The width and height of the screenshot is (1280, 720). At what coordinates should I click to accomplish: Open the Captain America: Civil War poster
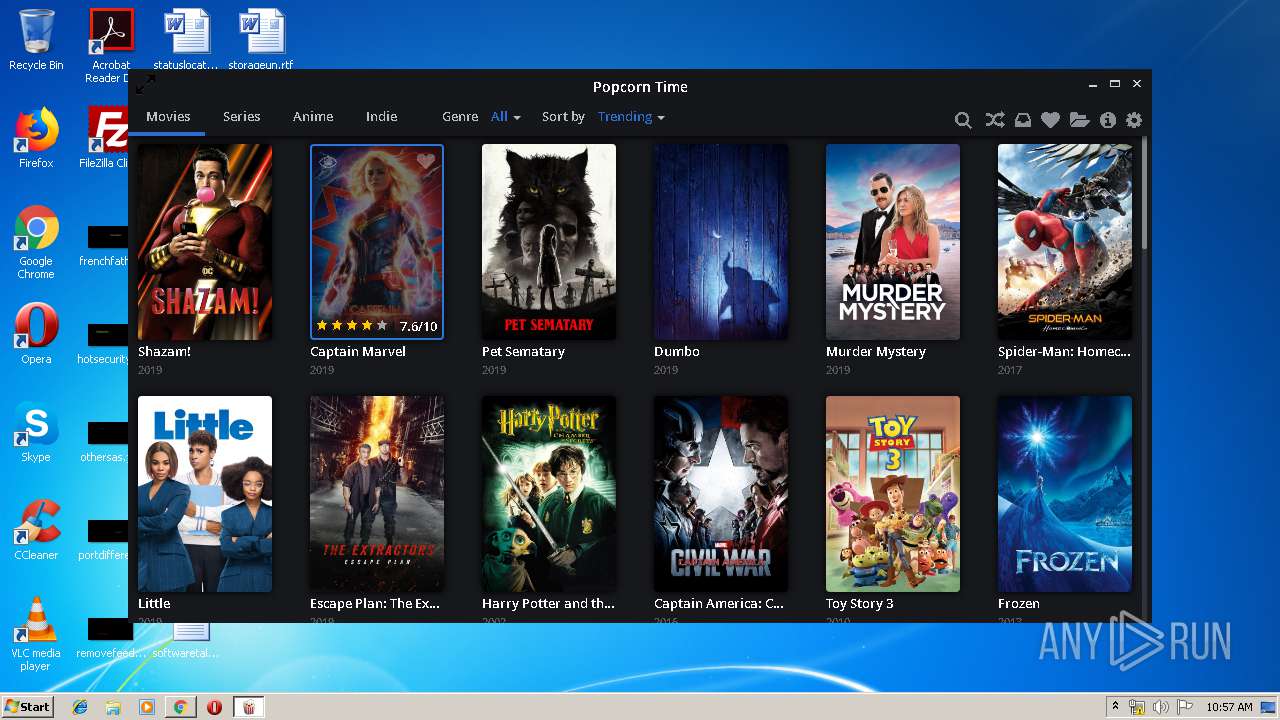721,494
